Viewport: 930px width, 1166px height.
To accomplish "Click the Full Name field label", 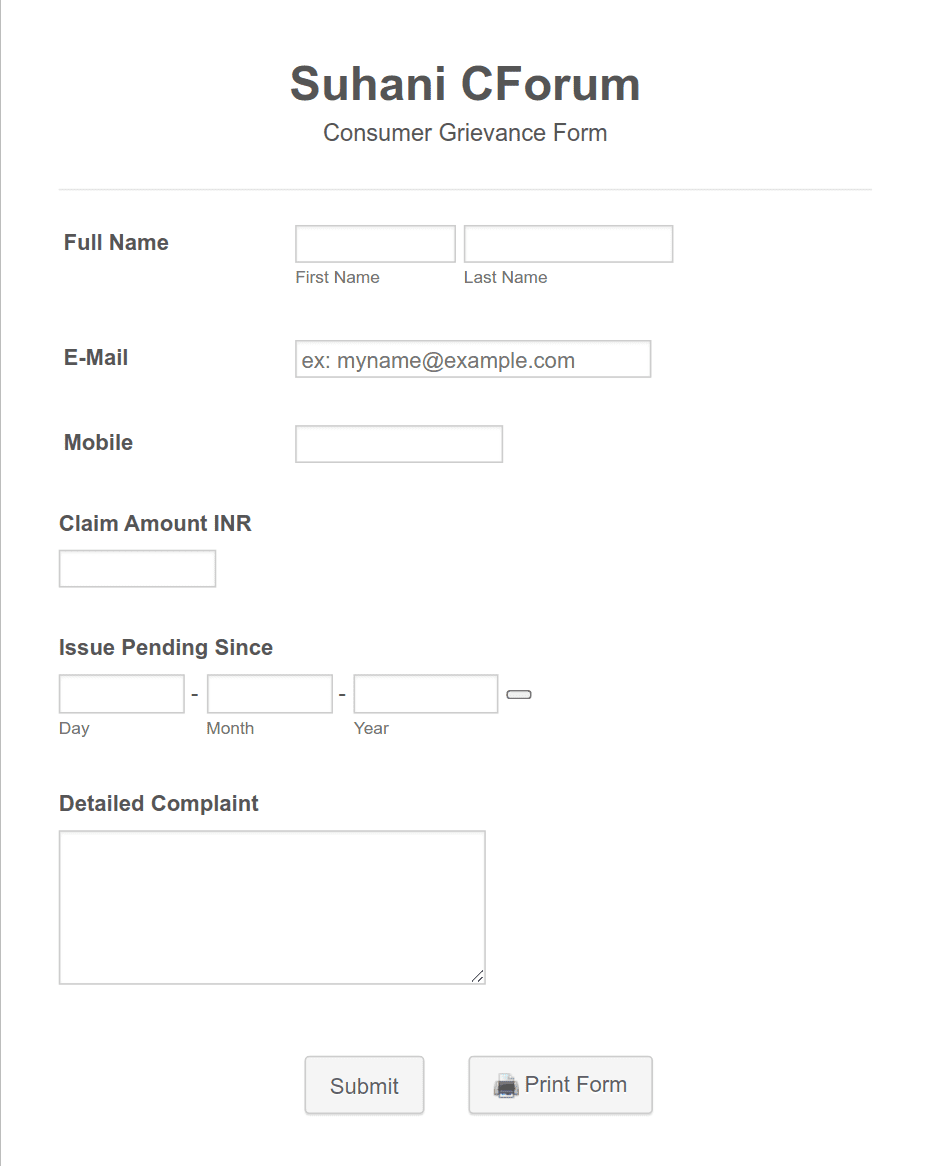I will (116, 242).
